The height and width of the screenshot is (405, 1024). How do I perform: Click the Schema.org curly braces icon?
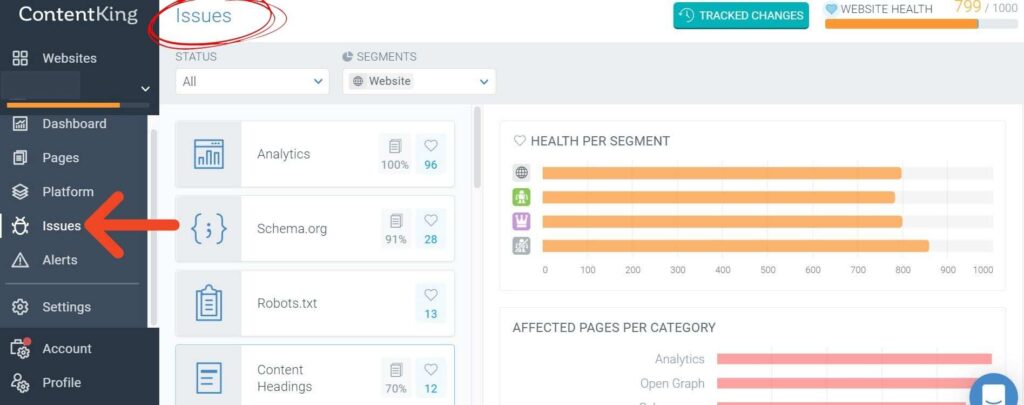208,229
